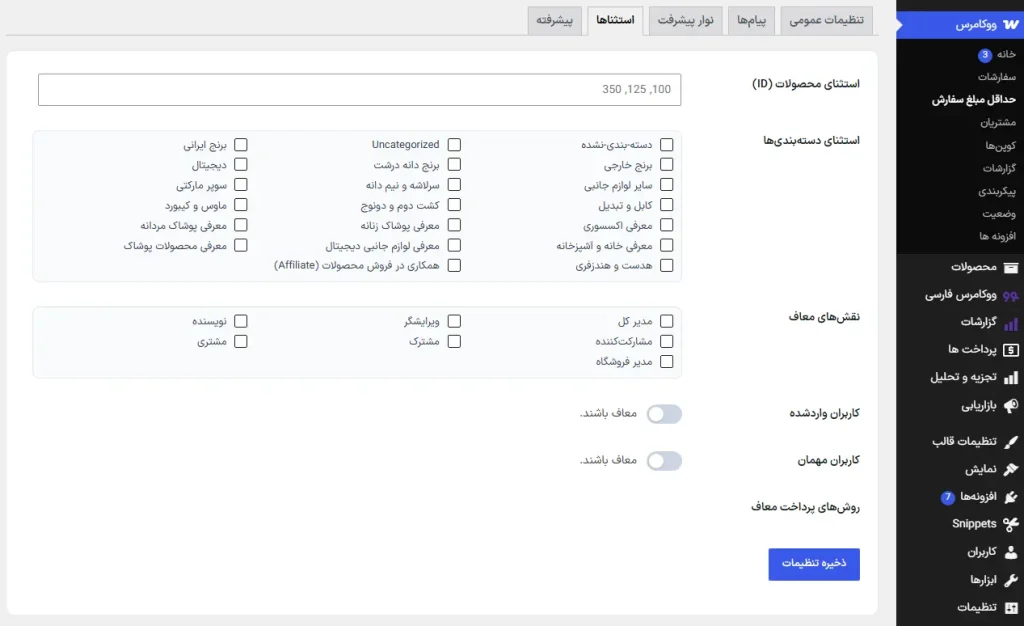Open the پیشرفته tab
The width and height of the screenshot is (1024, 626).
click(554, 20)
